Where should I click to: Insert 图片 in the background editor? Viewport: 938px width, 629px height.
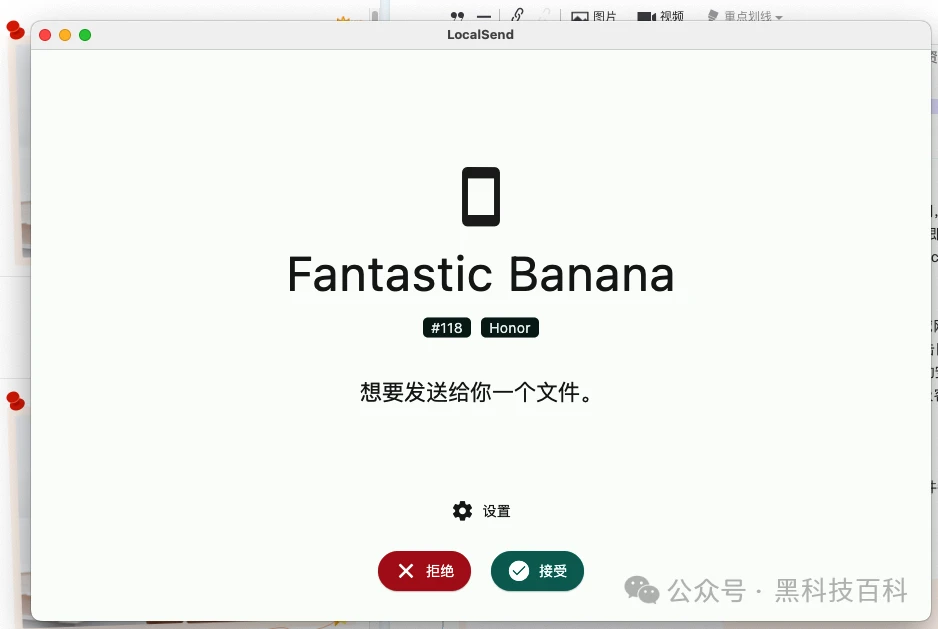click(593, 16)
